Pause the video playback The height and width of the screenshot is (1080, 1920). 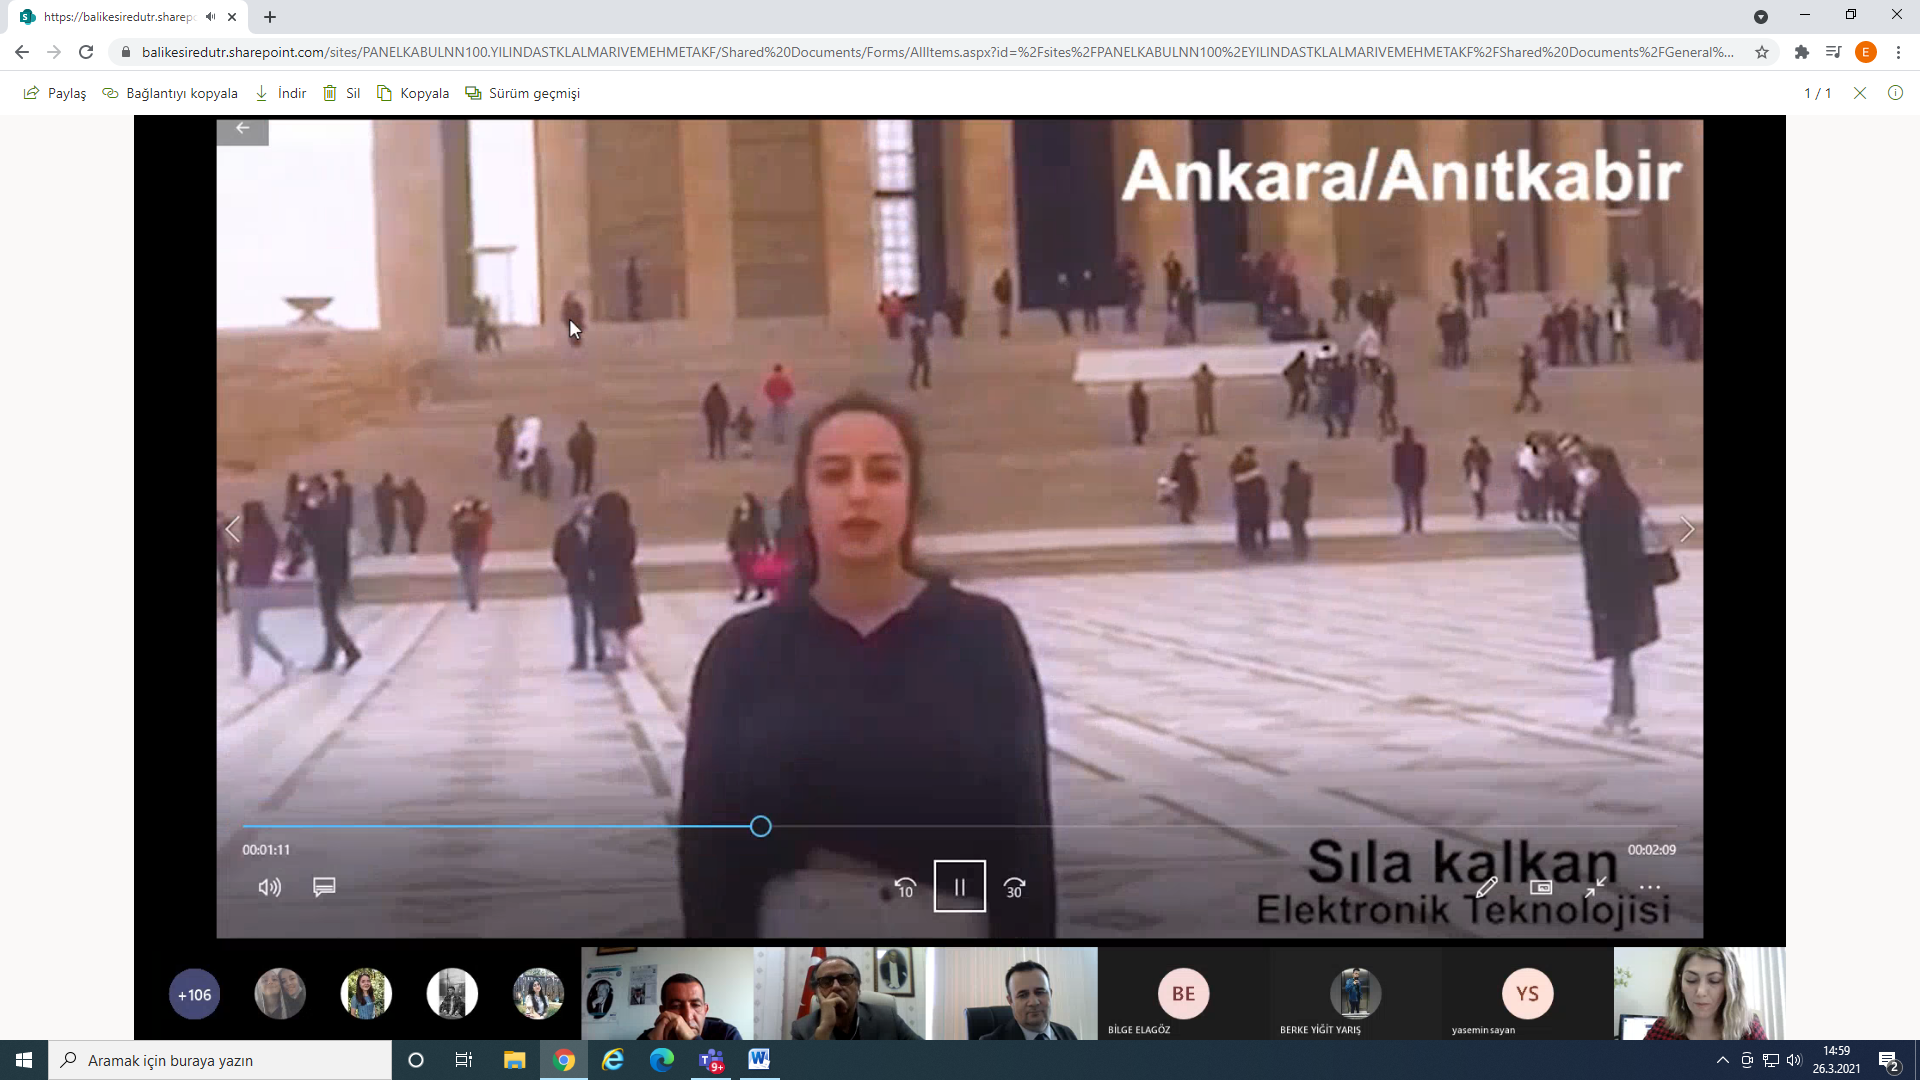[x=959, y=886]
